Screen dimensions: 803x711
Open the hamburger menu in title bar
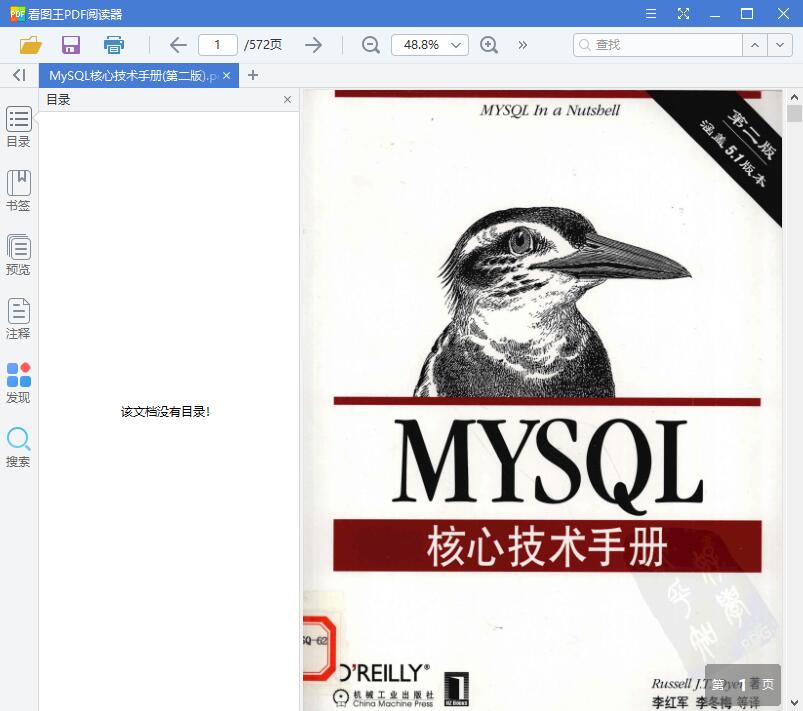[651, 14]
